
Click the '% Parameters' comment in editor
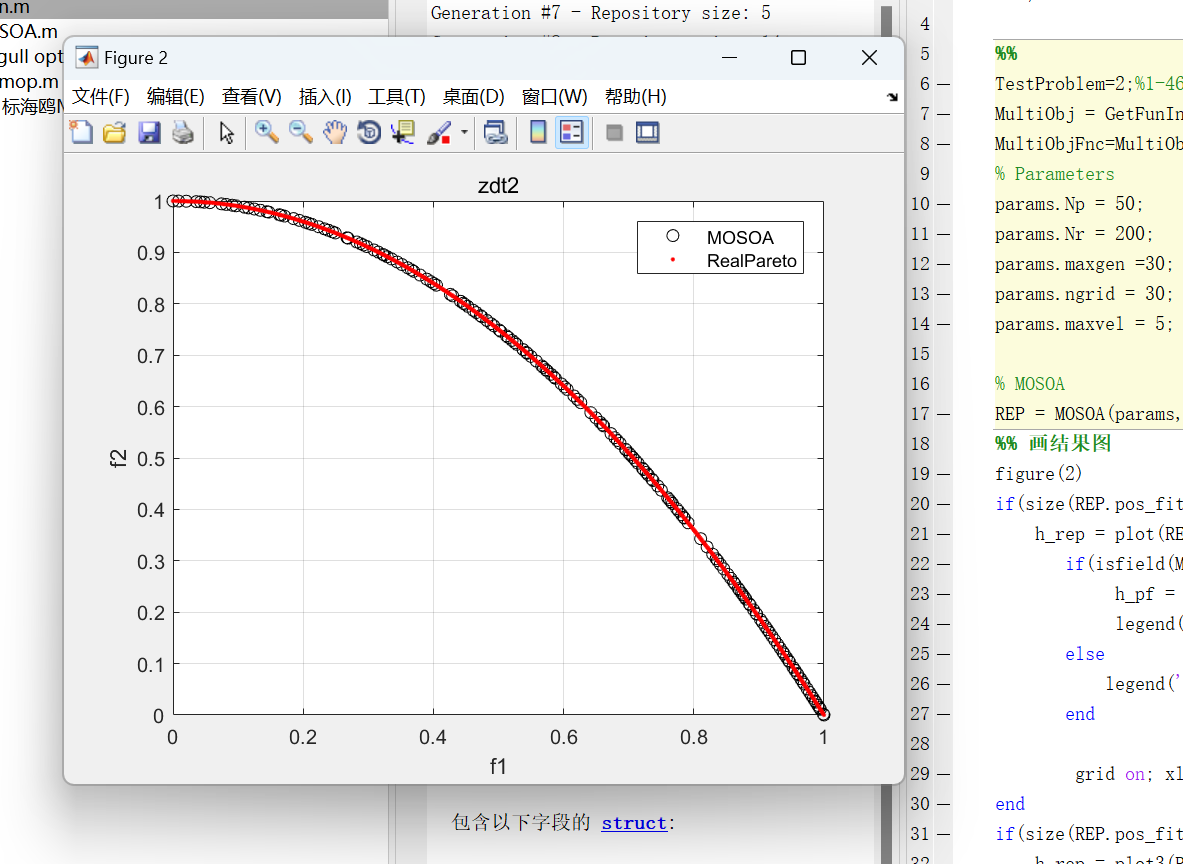[x=1055, y=174]
